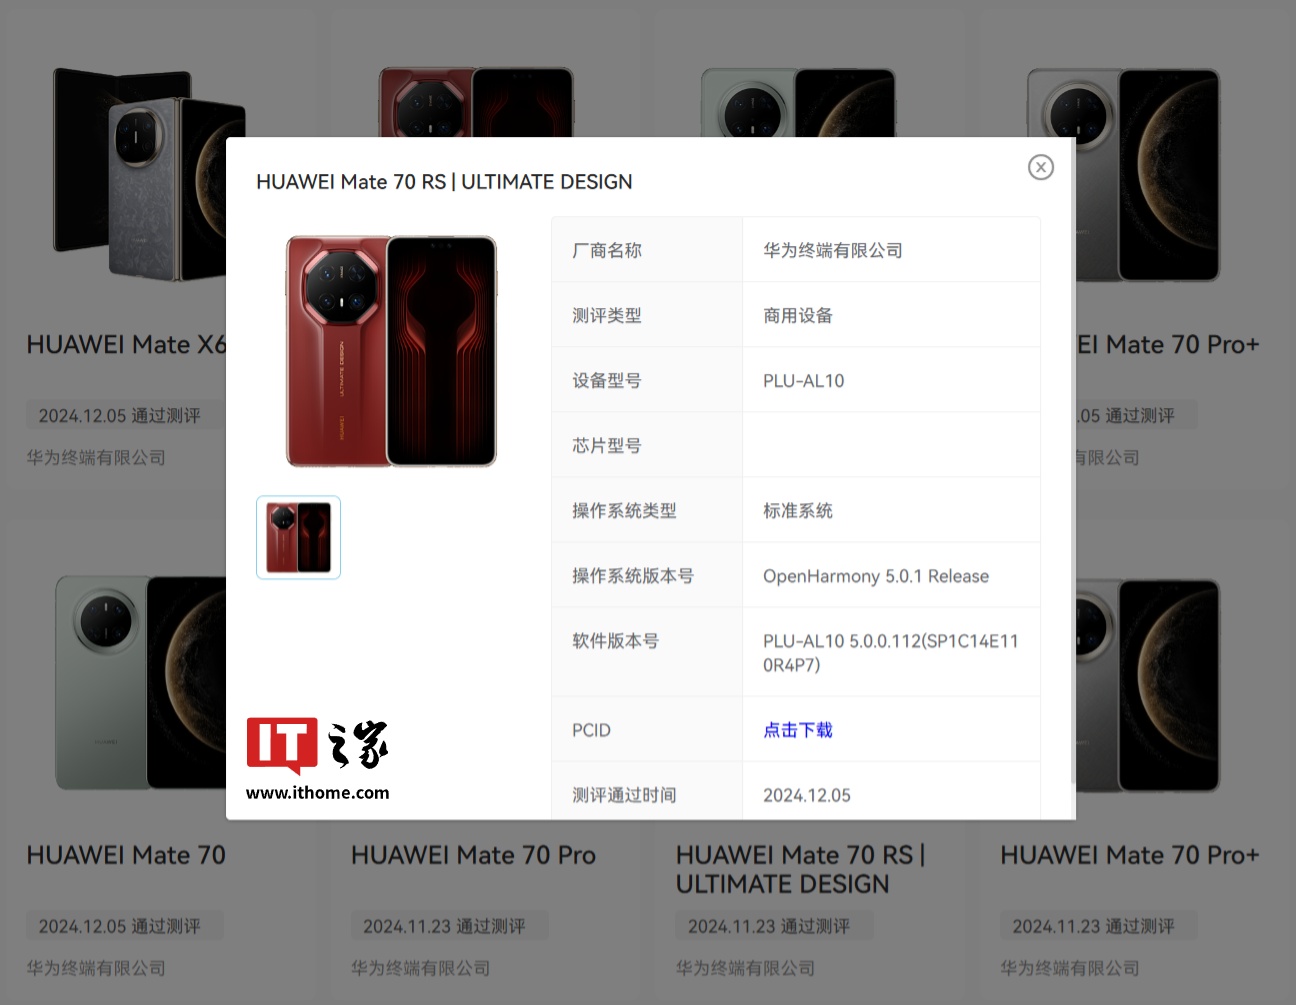
Task: Open the HUAWEI Mate 70 Pro card title
Action: (x=473, y=855)
